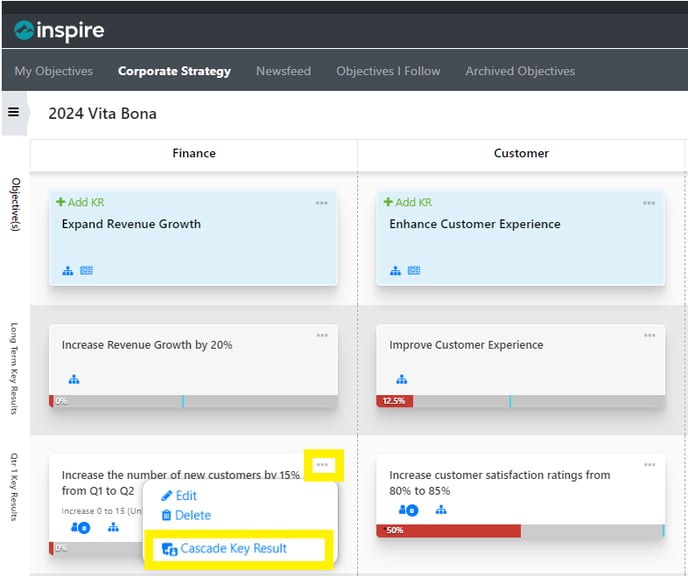Click the Objective(s) row label
The width and height of the screenshot is (688, 576).
point(15,204)
